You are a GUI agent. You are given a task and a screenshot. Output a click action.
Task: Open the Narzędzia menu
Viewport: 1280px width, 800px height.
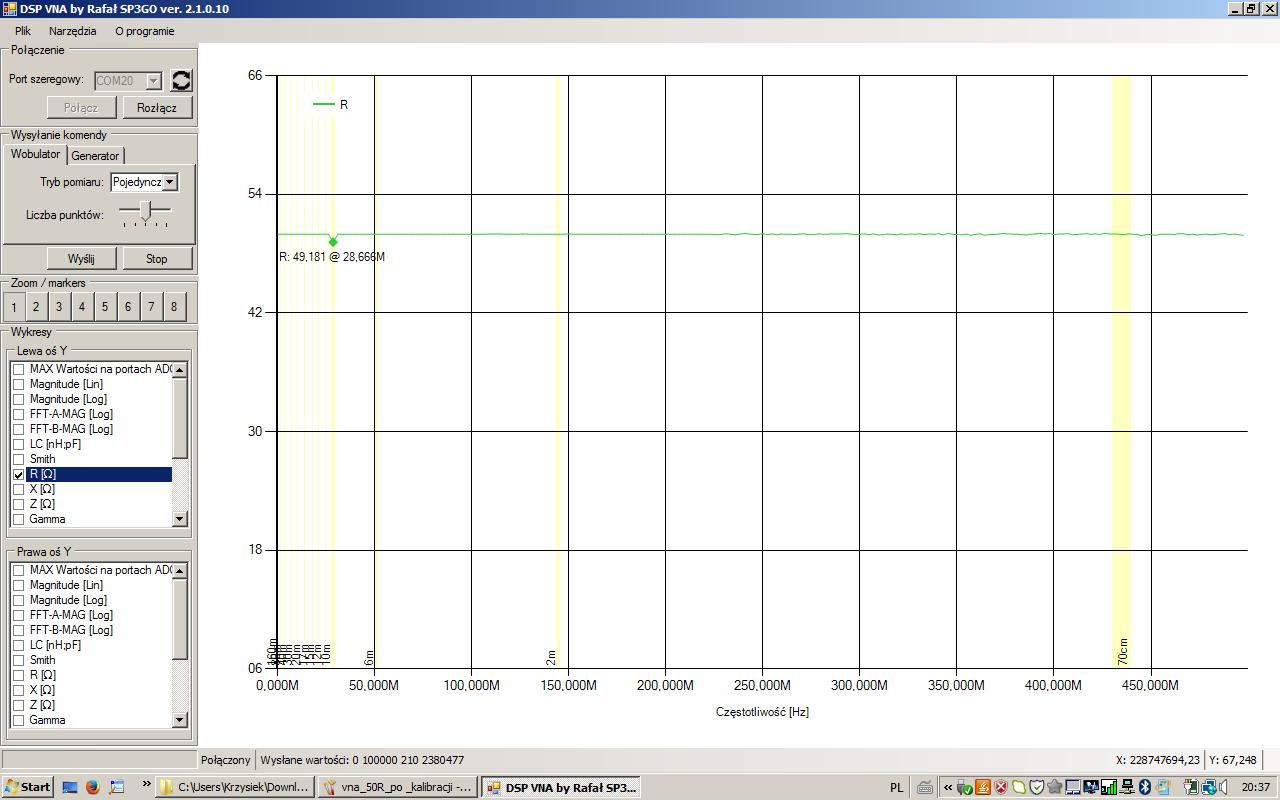72,31
